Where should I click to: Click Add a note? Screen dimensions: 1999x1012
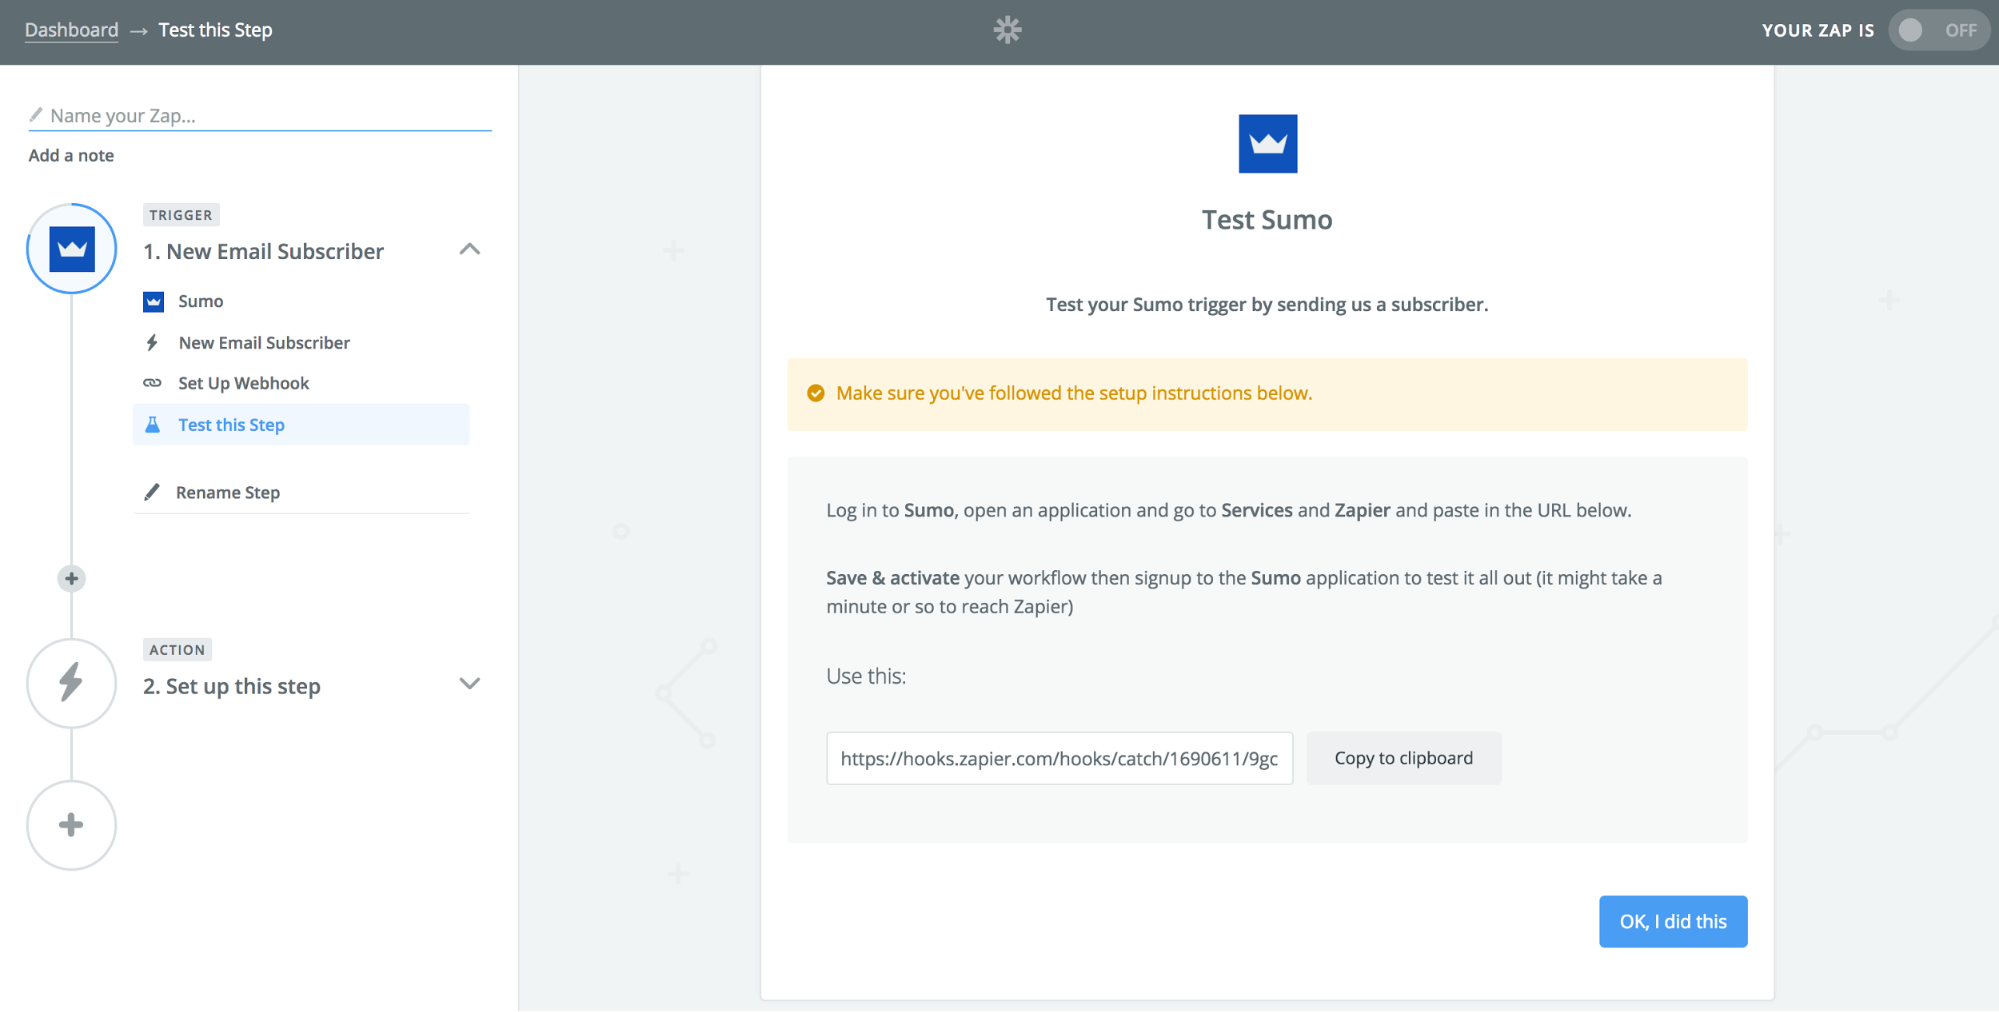[71, 155]
